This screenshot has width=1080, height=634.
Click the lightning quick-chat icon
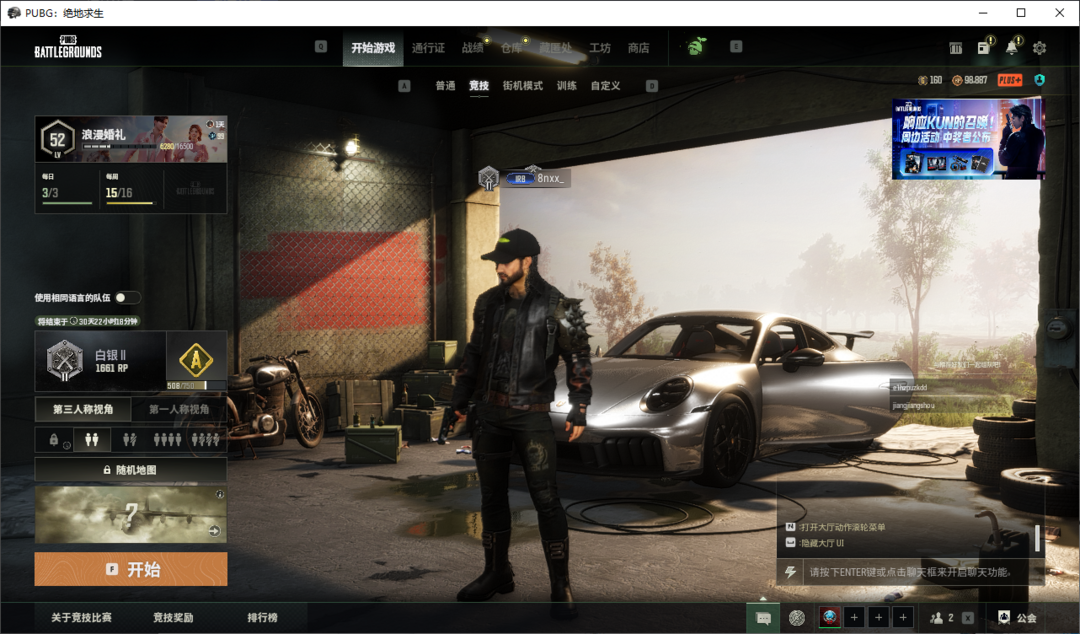791,572
